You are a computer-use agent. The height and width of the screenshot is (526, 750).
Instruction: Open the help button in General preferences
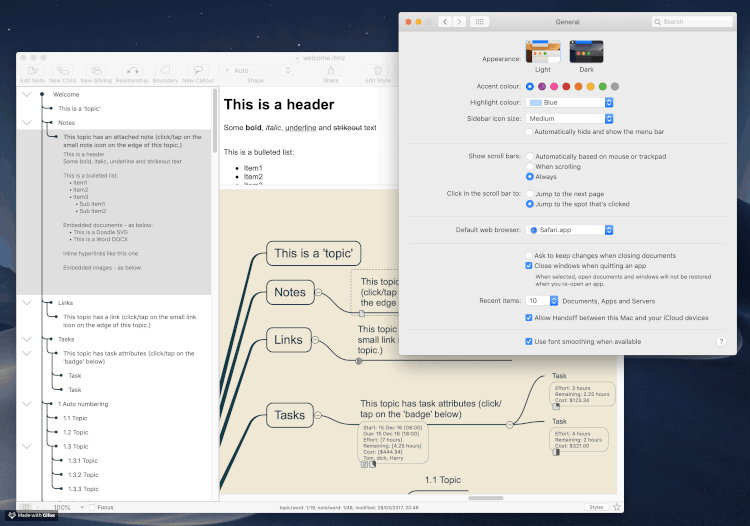click(721, 341)
